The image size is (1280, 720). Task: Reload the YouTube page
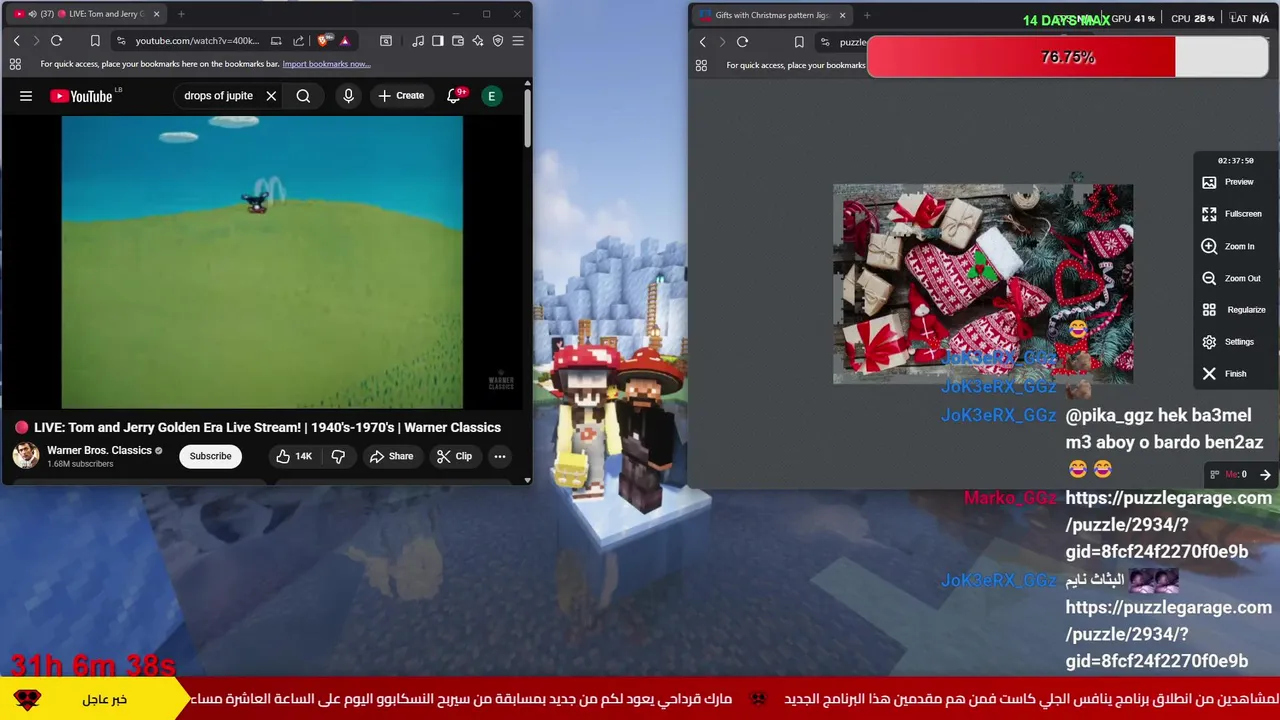pos(56,41)
